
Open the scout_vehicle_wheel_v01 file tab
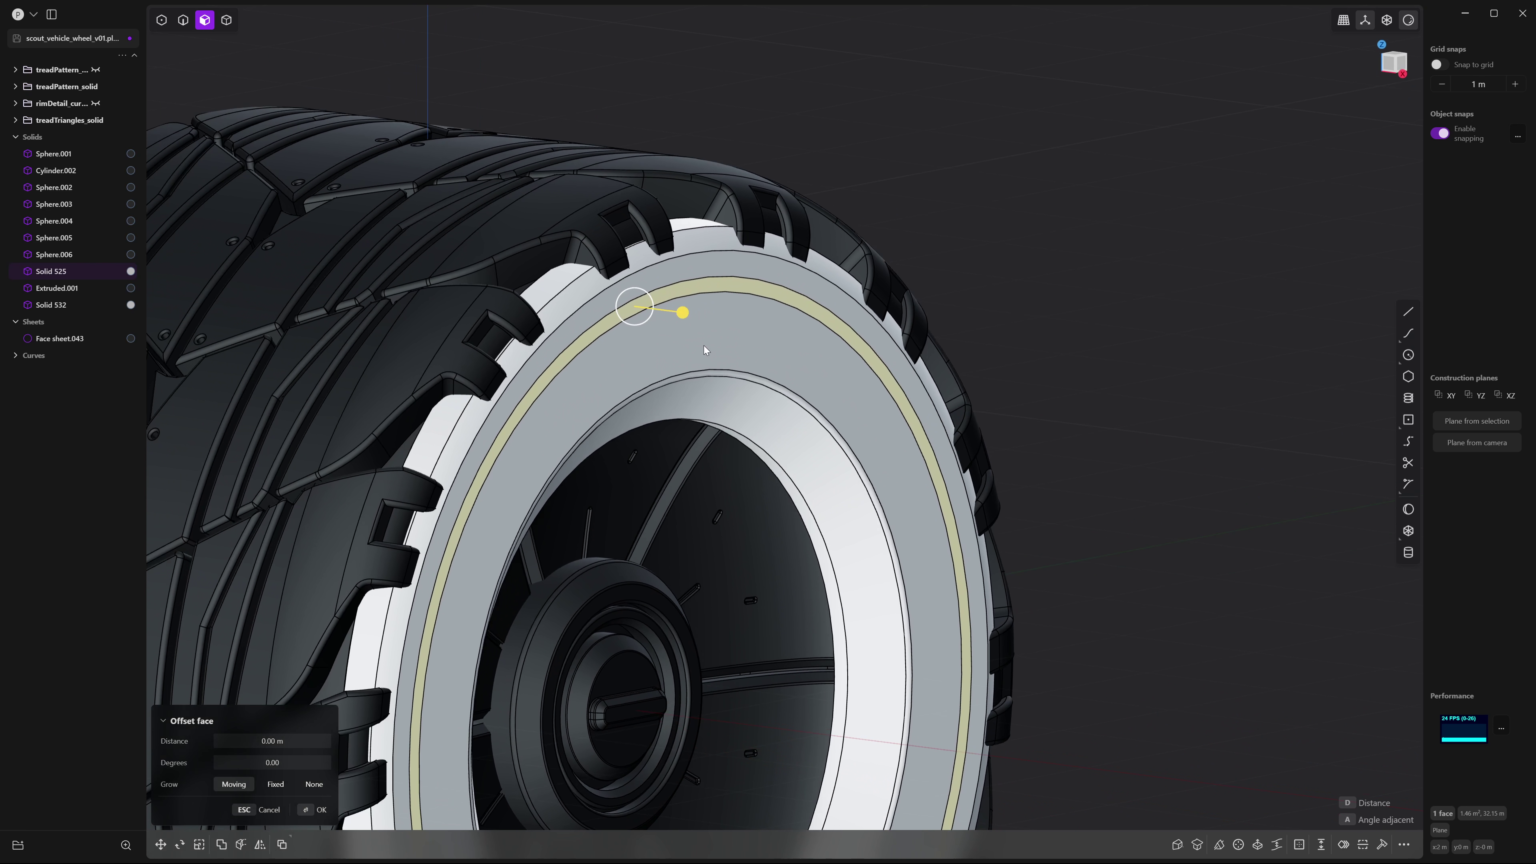point(72,38)
